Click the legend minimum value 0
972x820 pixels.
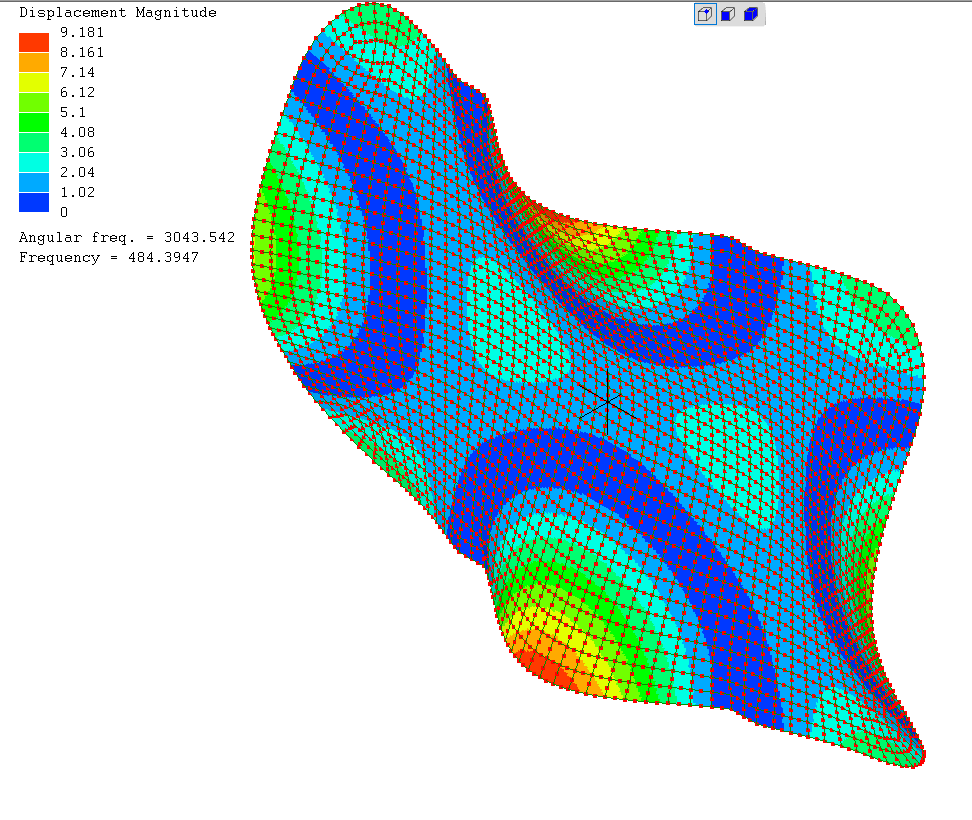point(64,212)
